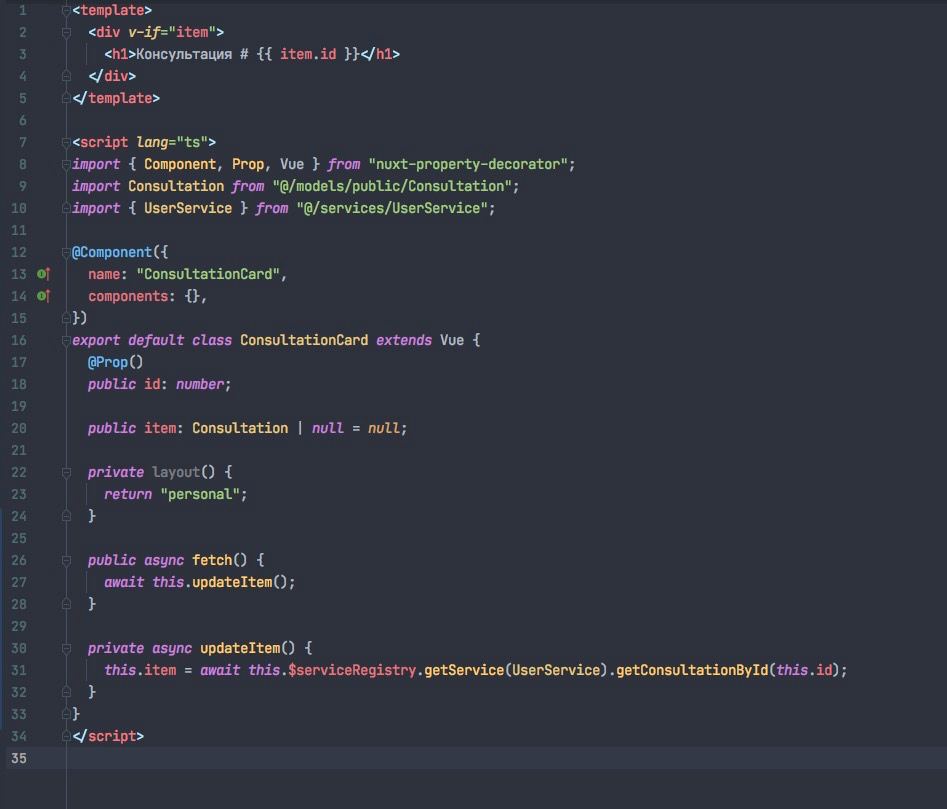The width and height of the screenshot is (947, 809).
Task: Click the closing </template> fold marker on line 5
Action: point(66,98)
